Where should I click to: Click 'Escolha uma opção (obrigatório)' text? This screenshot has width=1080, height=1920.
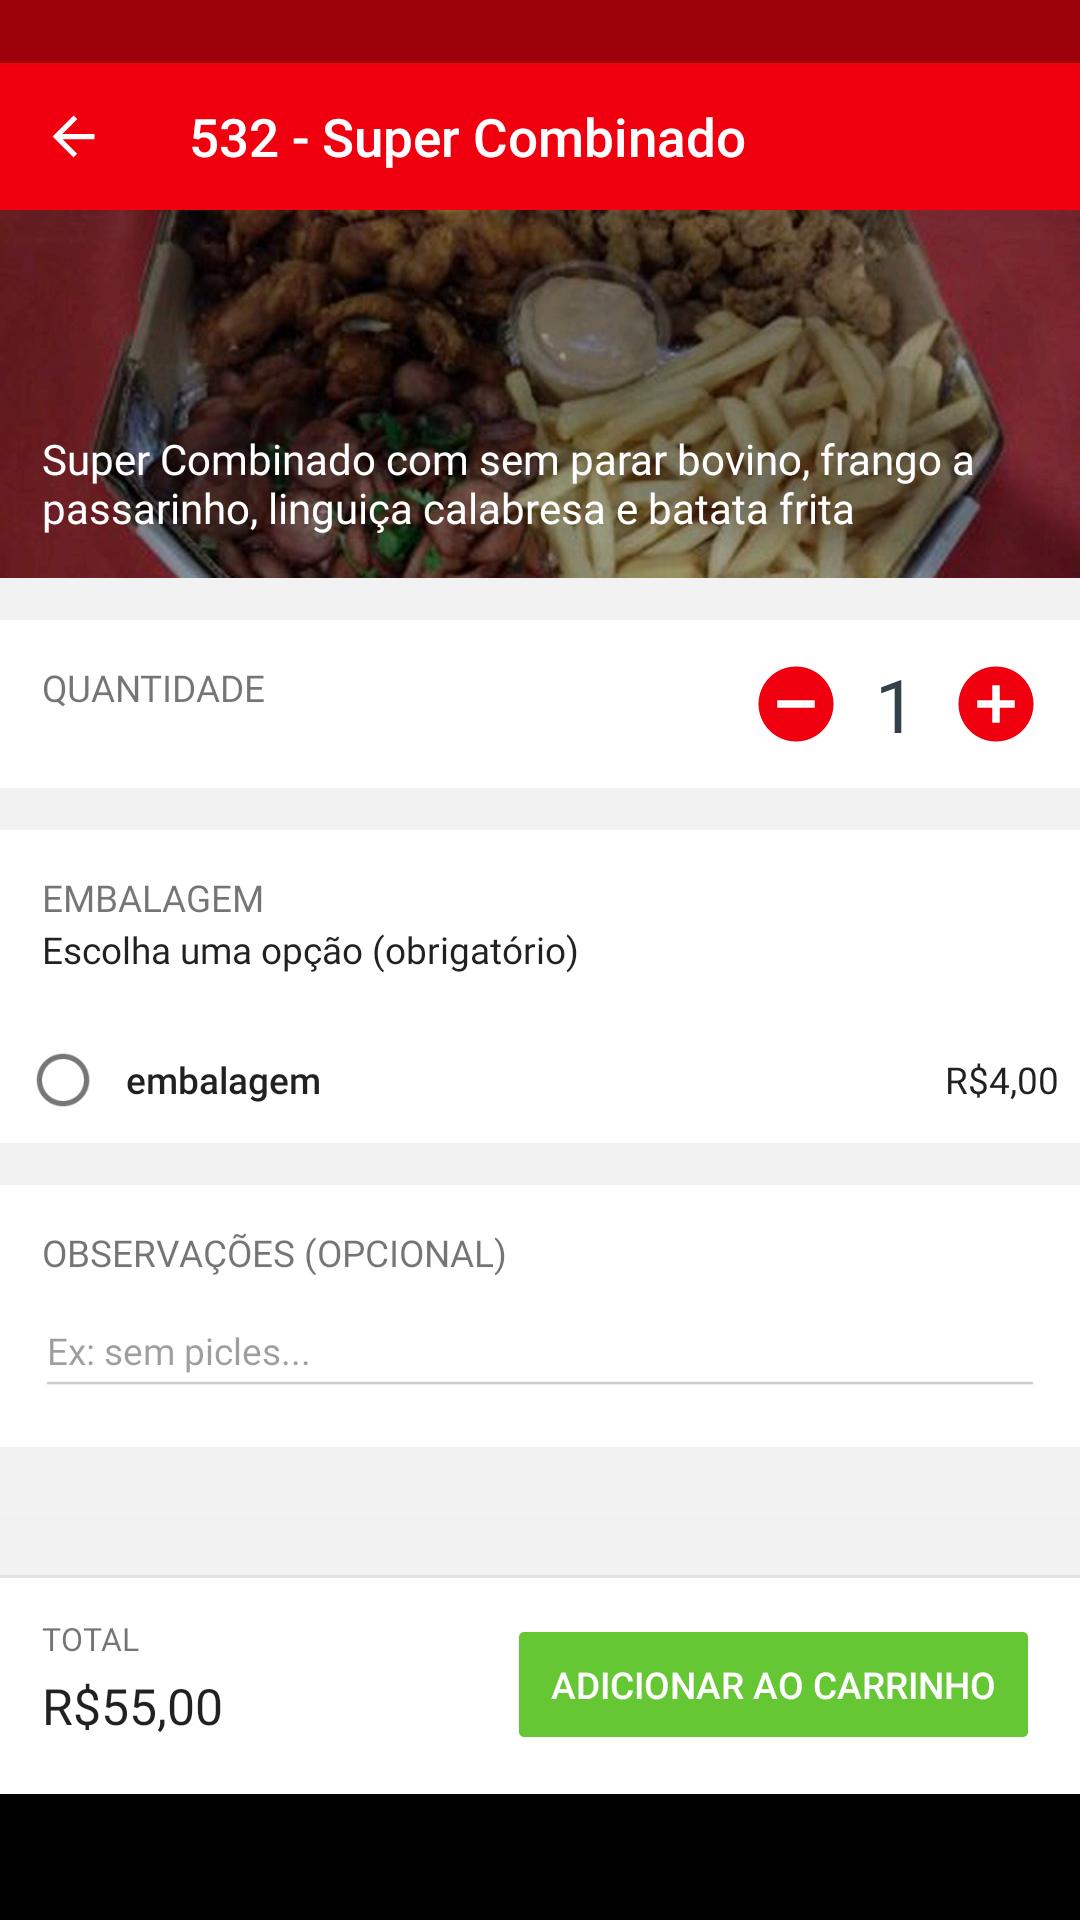(x=310, y=951)
